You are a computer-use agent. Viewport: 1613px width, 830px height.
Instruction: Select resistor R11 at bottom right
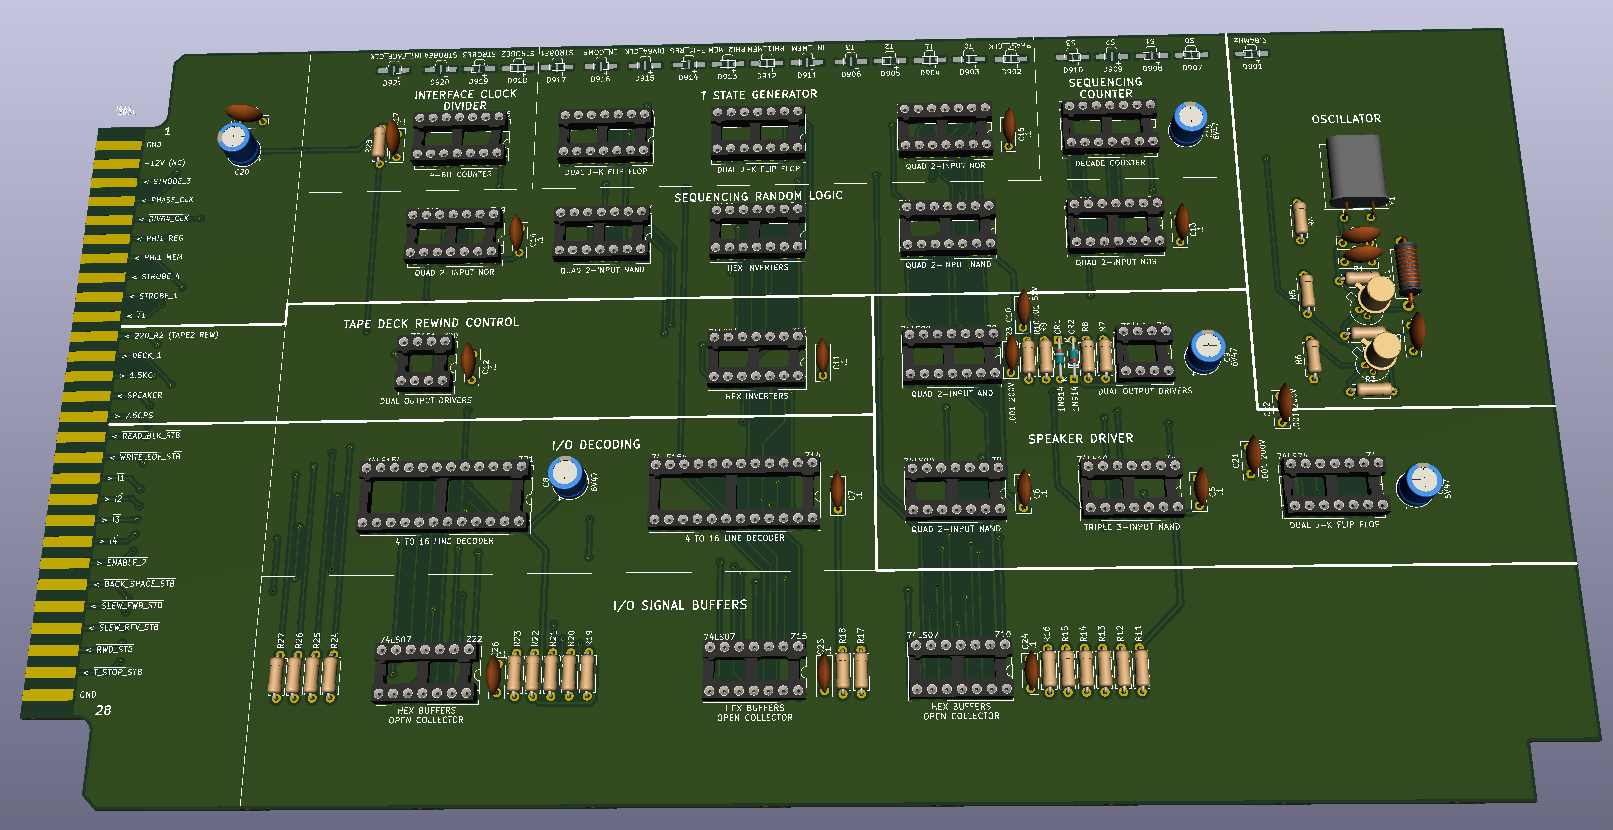click(x=1140, y=667)
